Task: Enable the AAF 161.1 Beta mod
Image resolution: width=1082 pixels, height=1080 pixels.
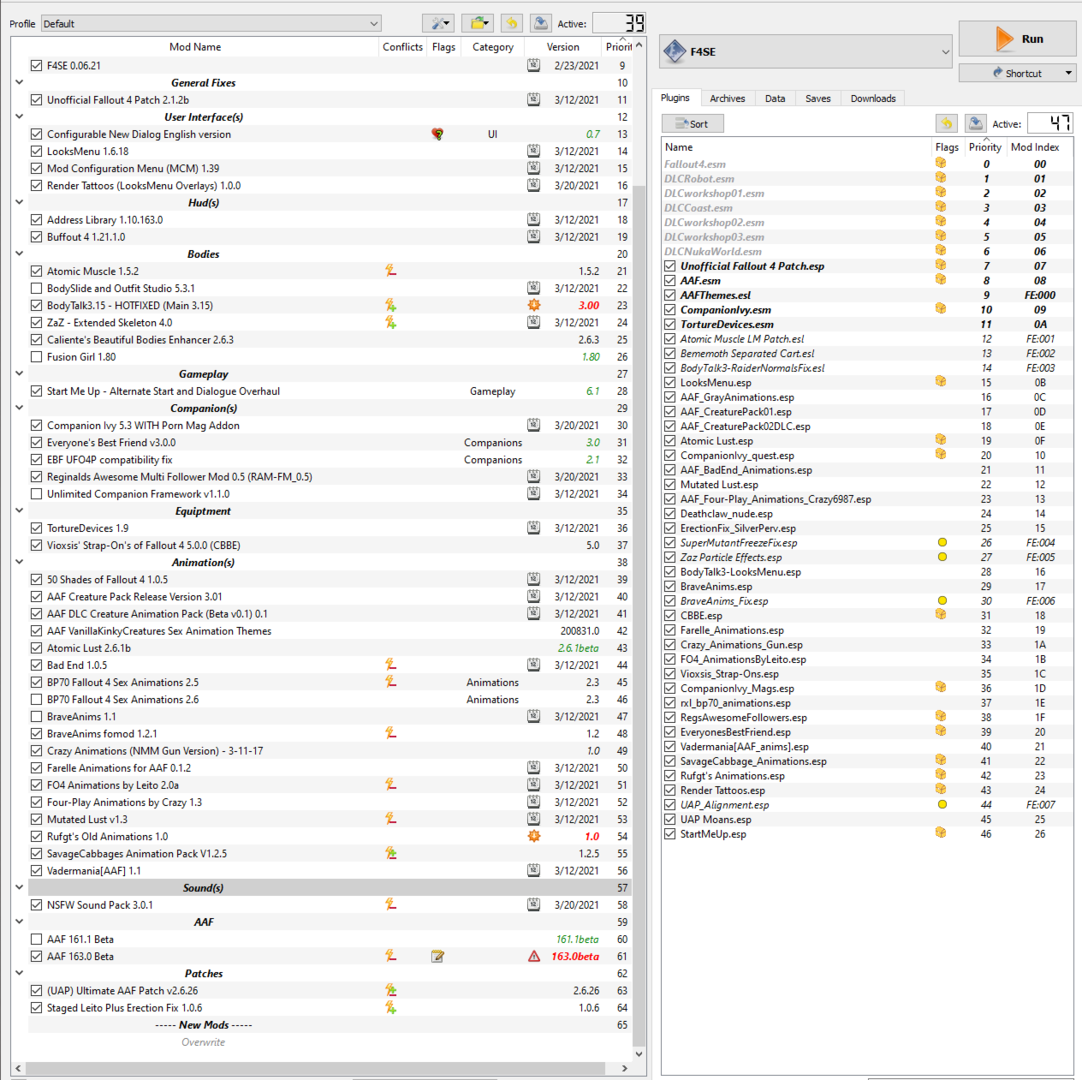Action: tap(37, 939)
